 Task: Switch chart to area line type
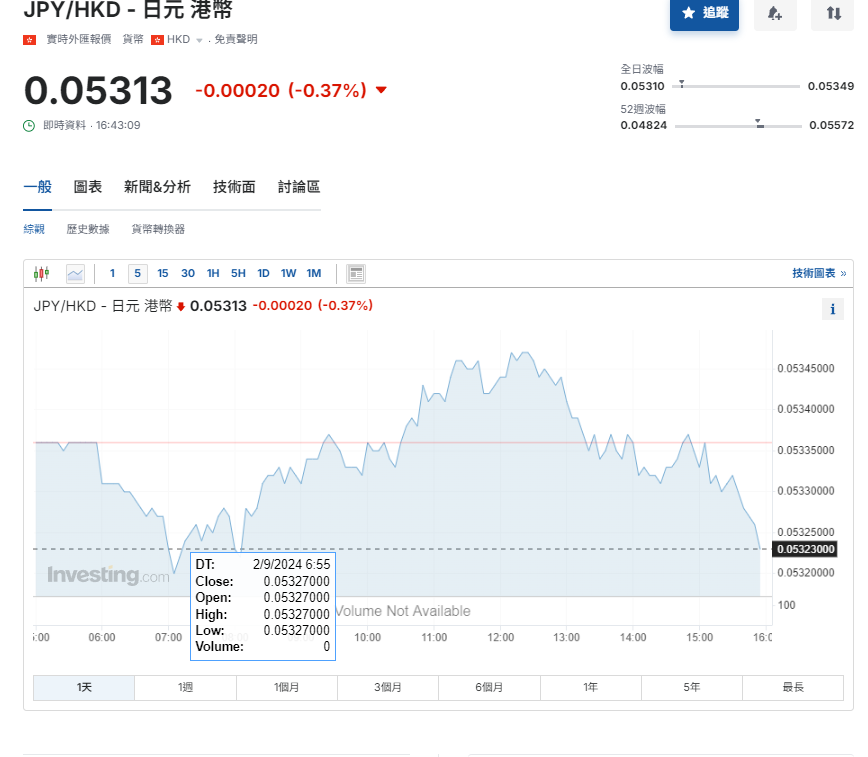pyautogui.click(x=75, y=273)
